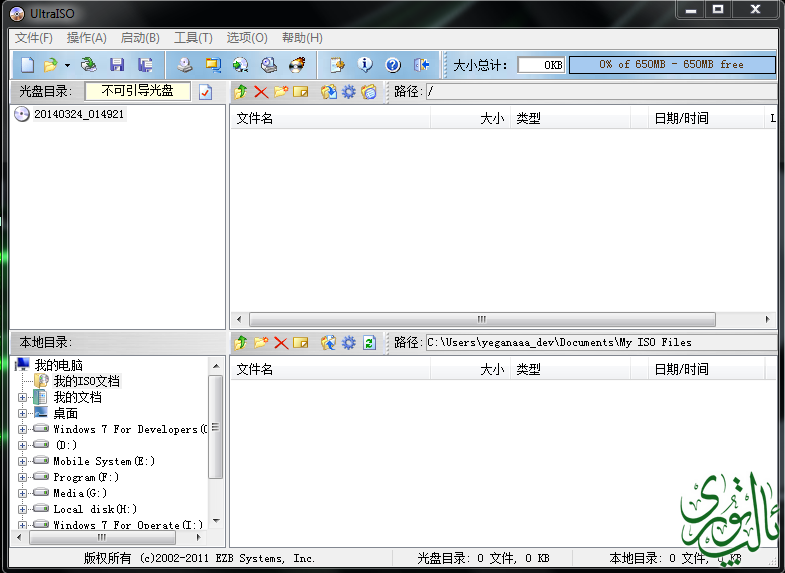Click the red X delete in 本地目录 toolbar
785x573 pixels.
tap(281, 342)
